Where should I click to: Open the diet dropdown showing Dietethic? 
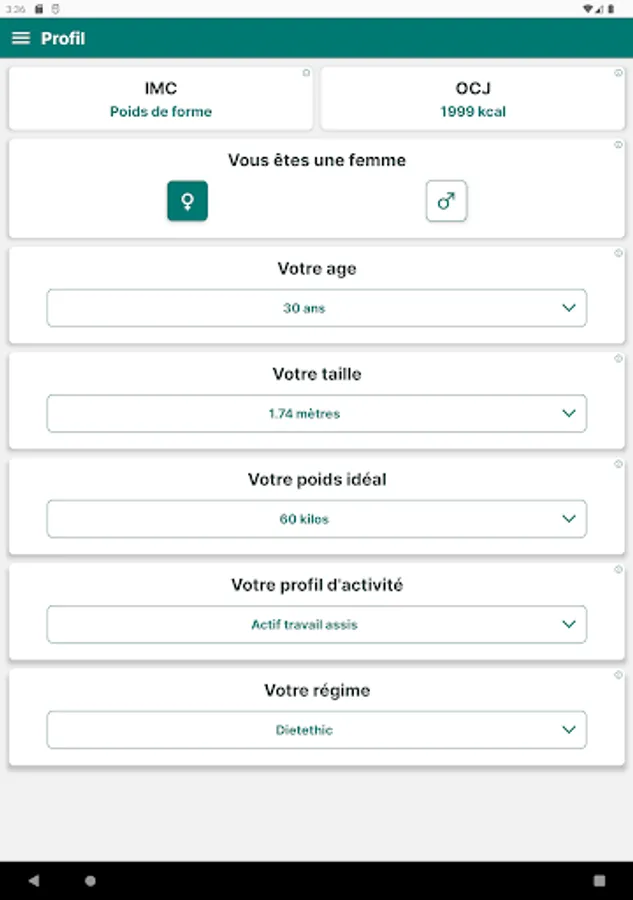(x=316, y=730)
